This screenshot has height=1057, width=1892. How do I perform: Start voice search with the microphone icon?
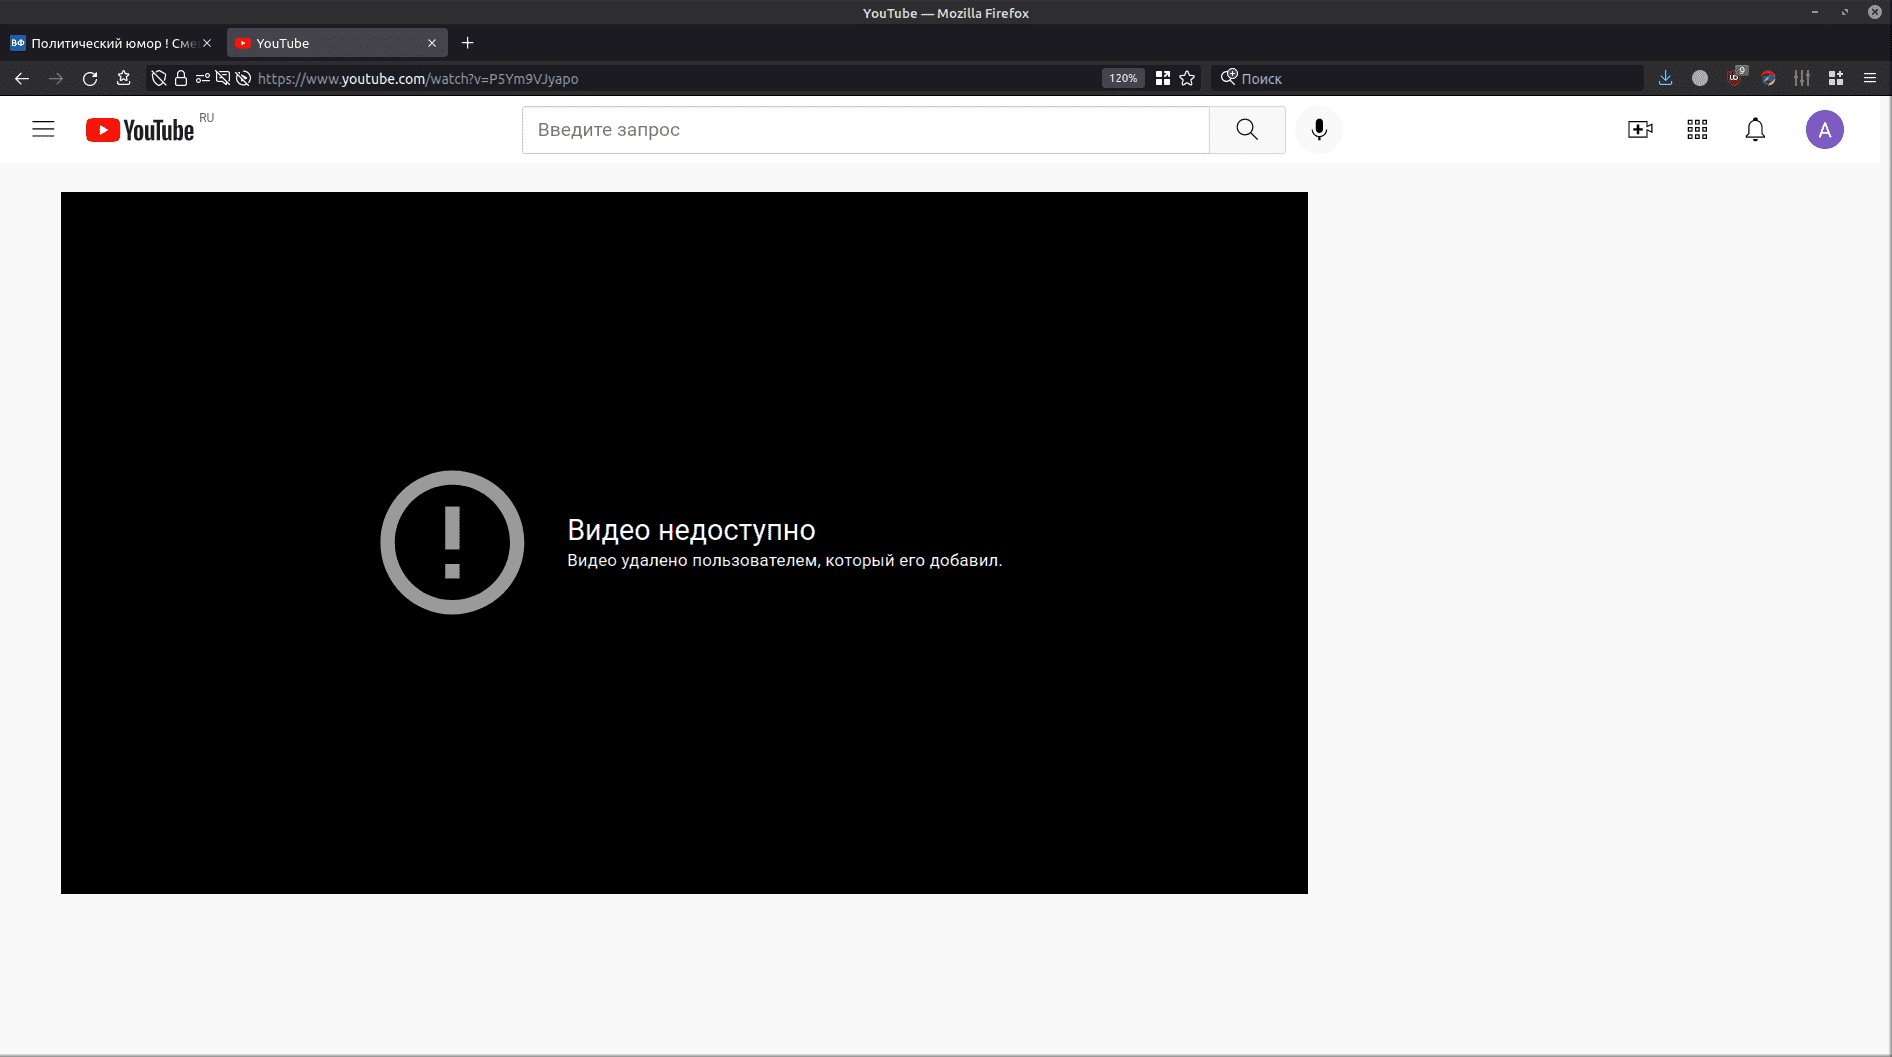(1319, 130)
